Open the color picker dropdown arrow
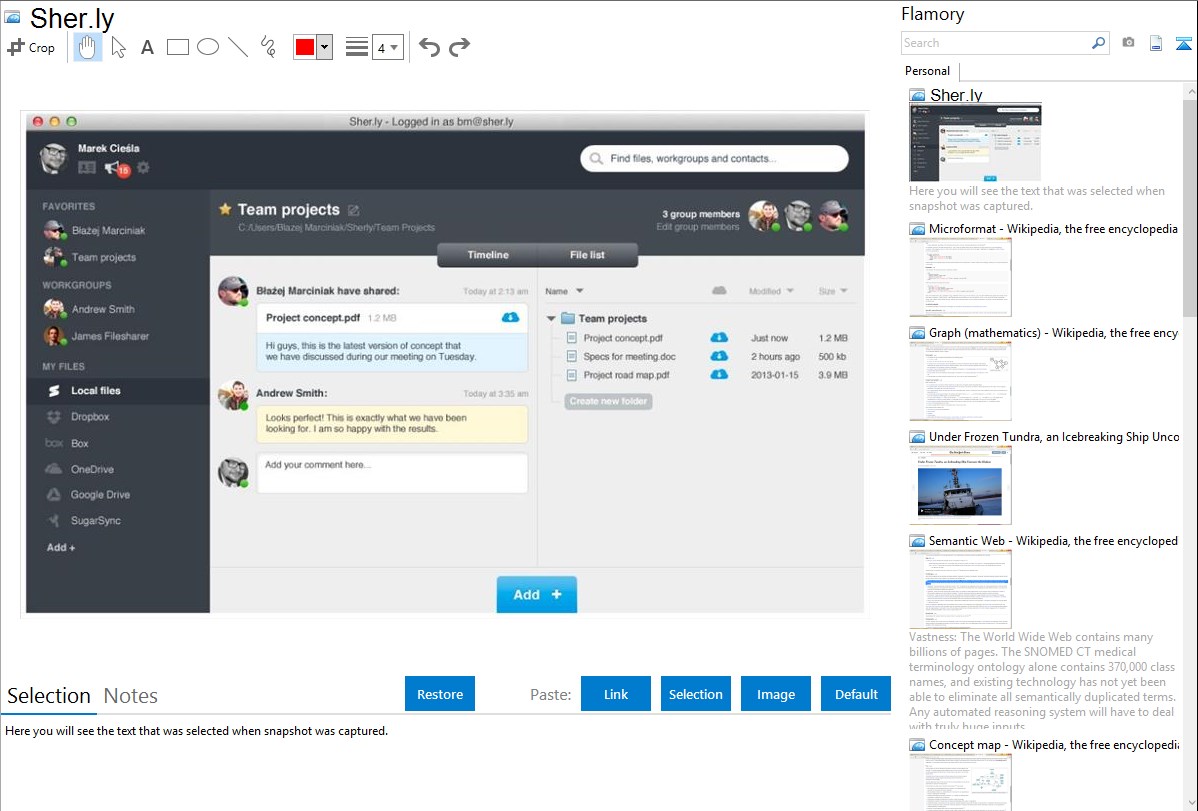 (x=324, y=47)
